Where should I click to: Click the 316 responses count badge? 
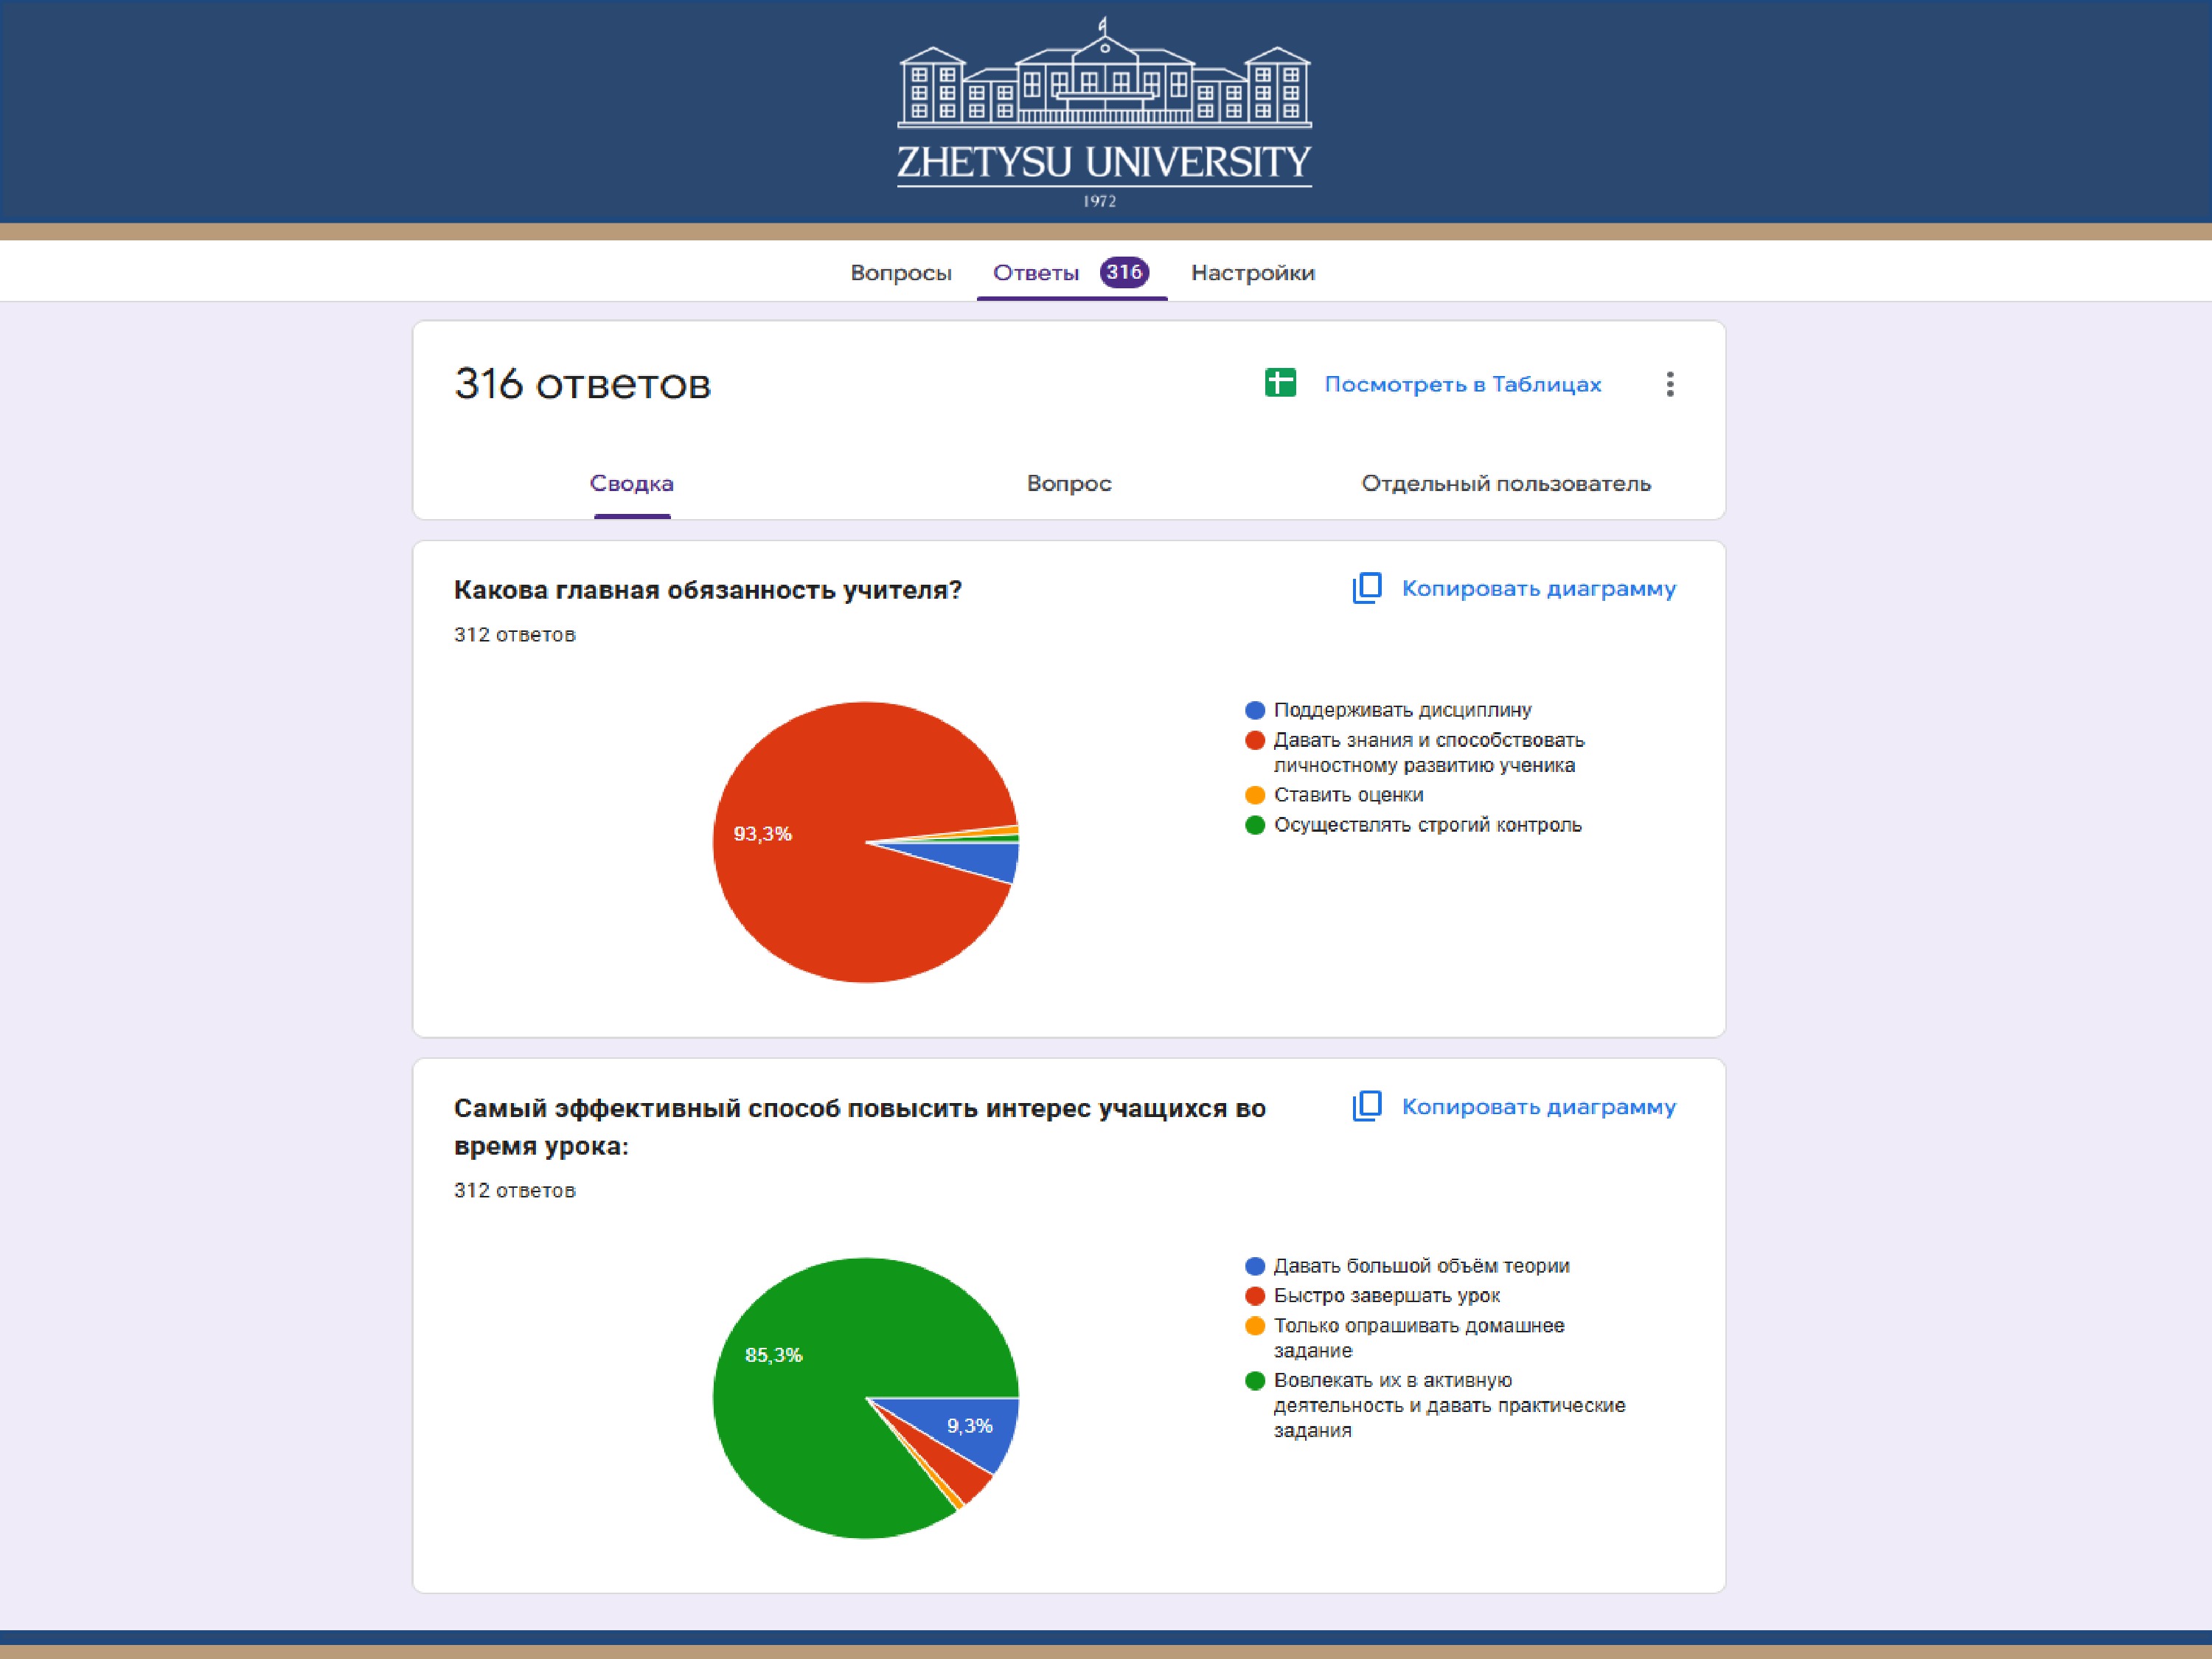pyautogui.click(x=1124, y=272)
